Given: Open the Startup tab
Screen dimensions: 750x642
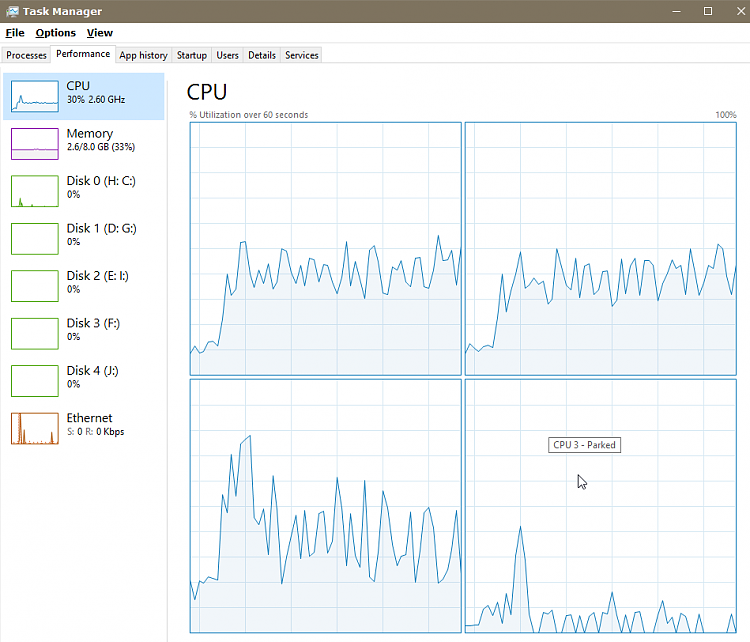Looking at the screenshot, I should coord(192,55).
